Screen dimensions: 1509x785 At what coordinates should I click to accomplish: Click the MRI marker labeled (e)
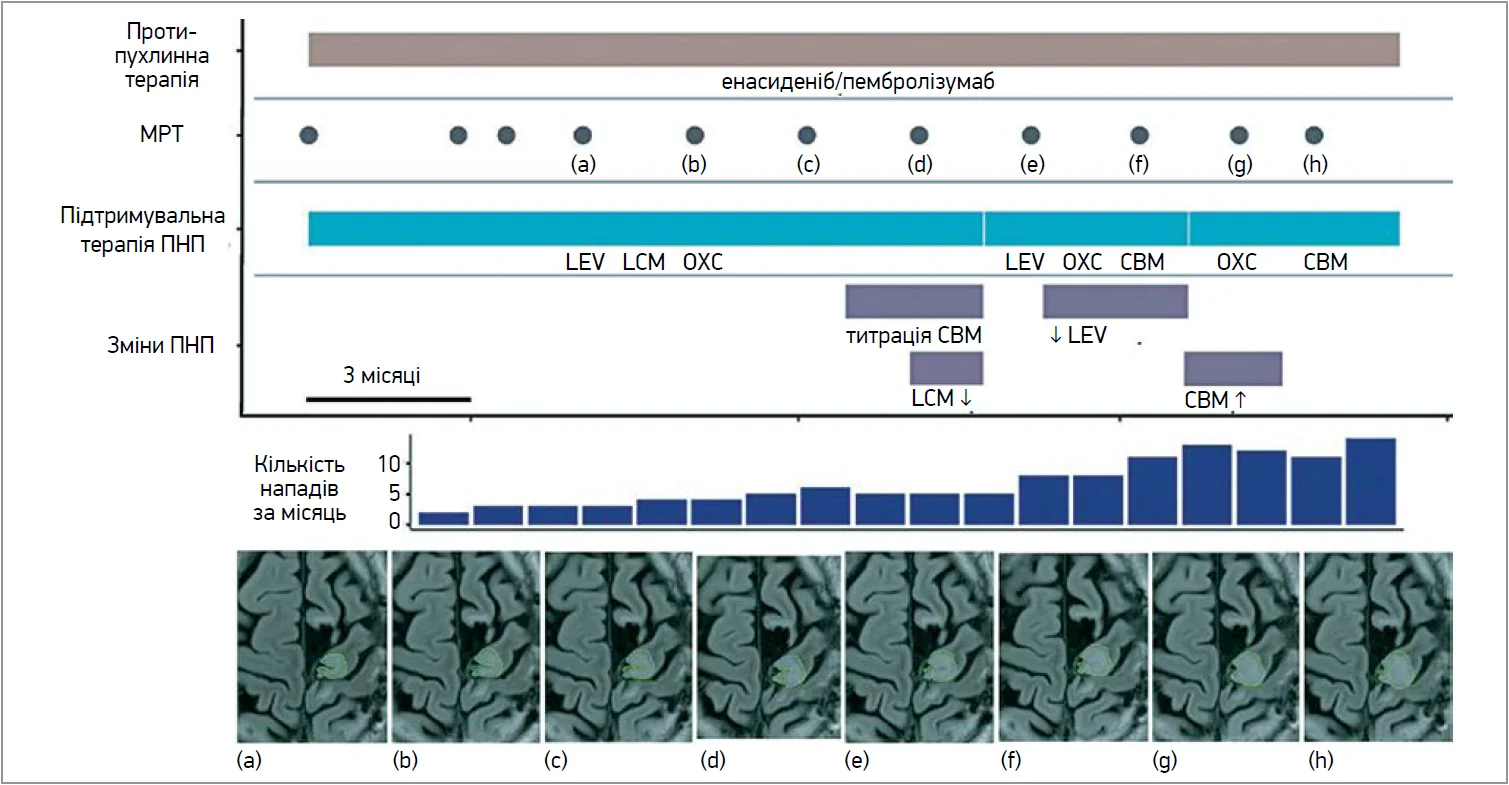1029,135
